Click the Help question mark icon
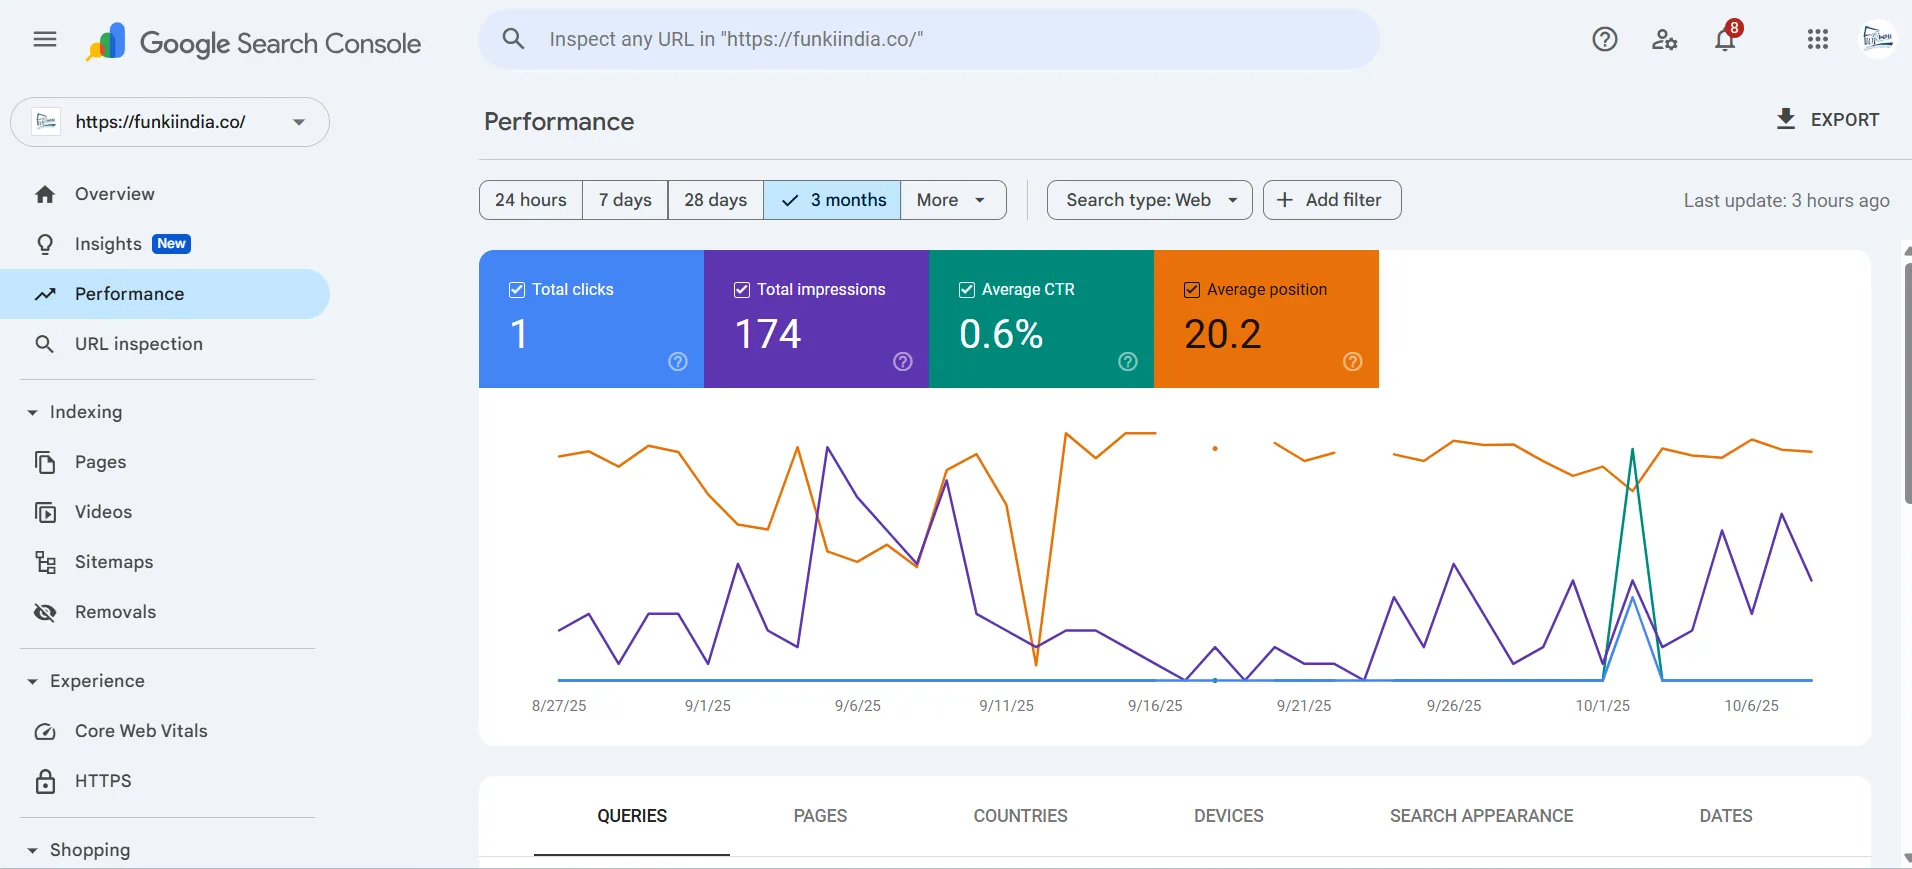Image resolution: width=1912 pixels, height=869 pixels. point(1604,39)
